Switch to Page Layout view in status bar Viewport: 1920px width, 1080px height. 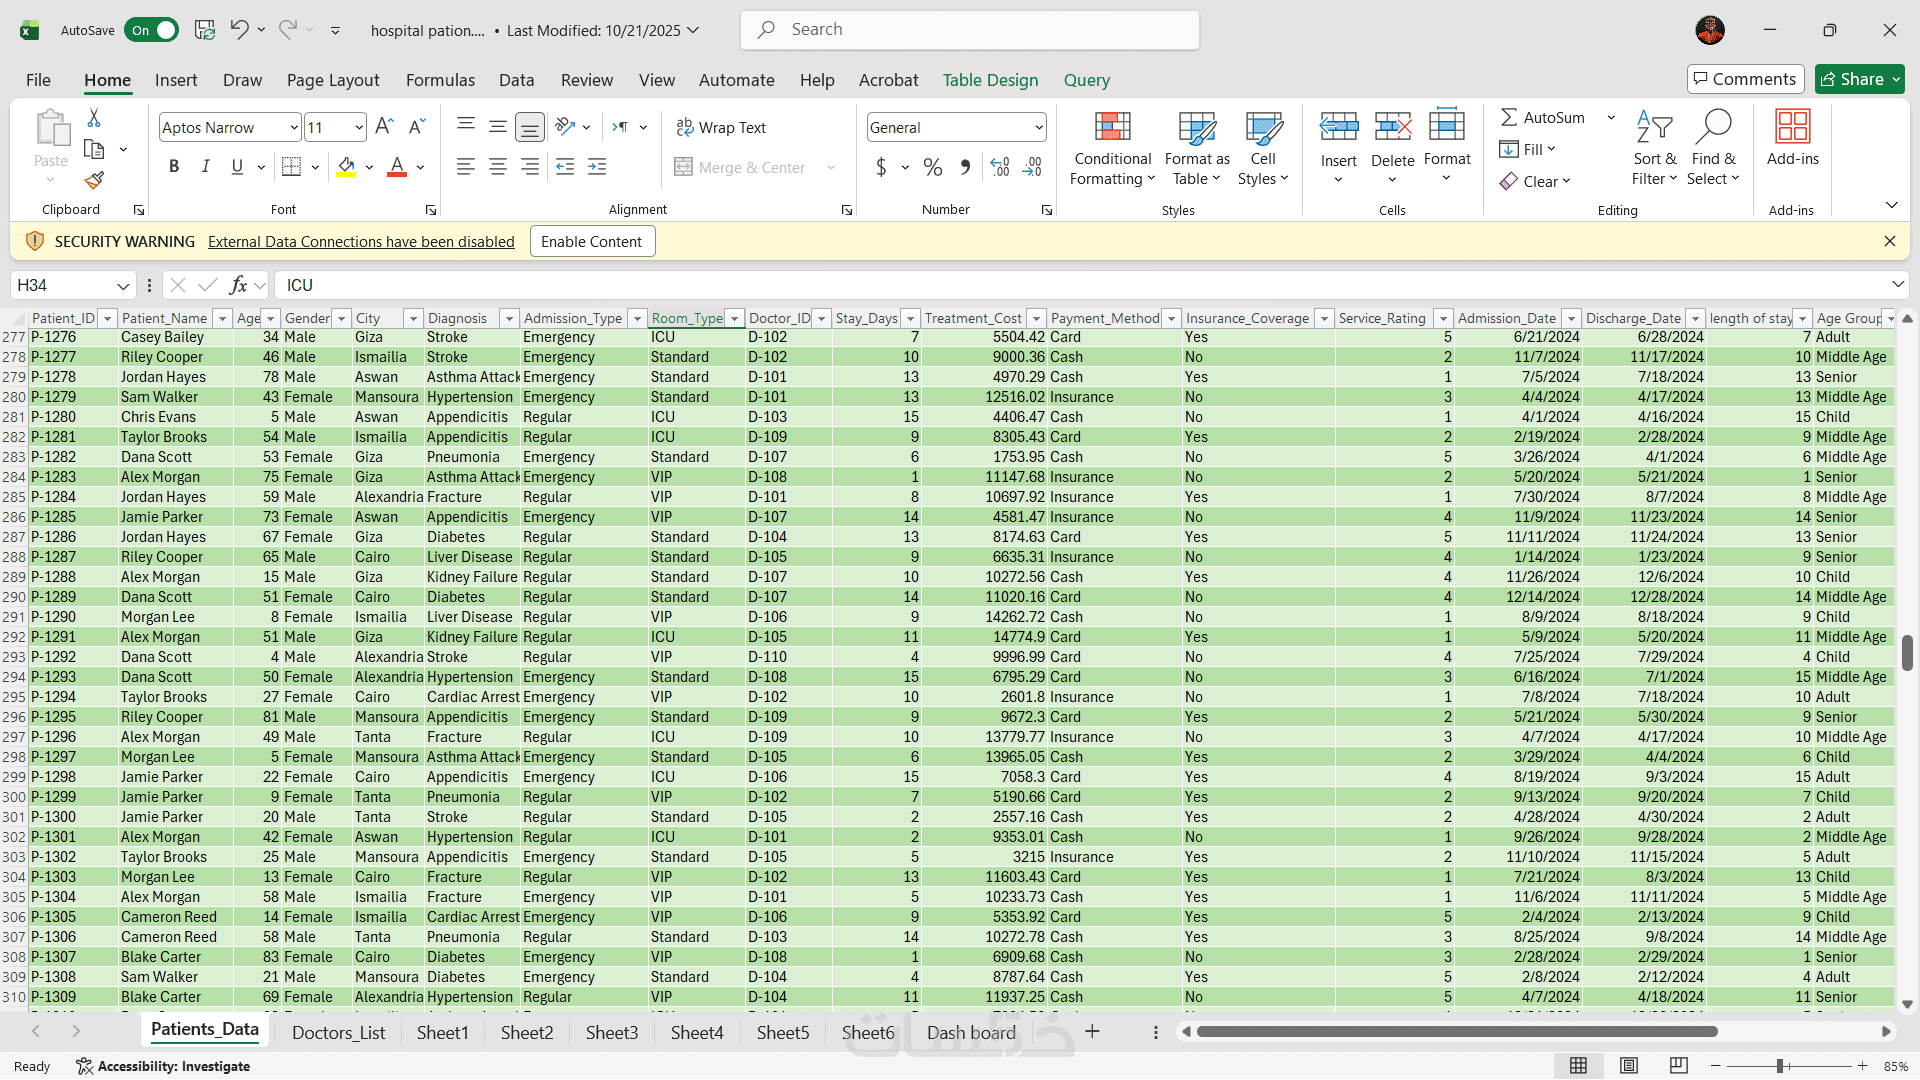click(1628, 1066)
